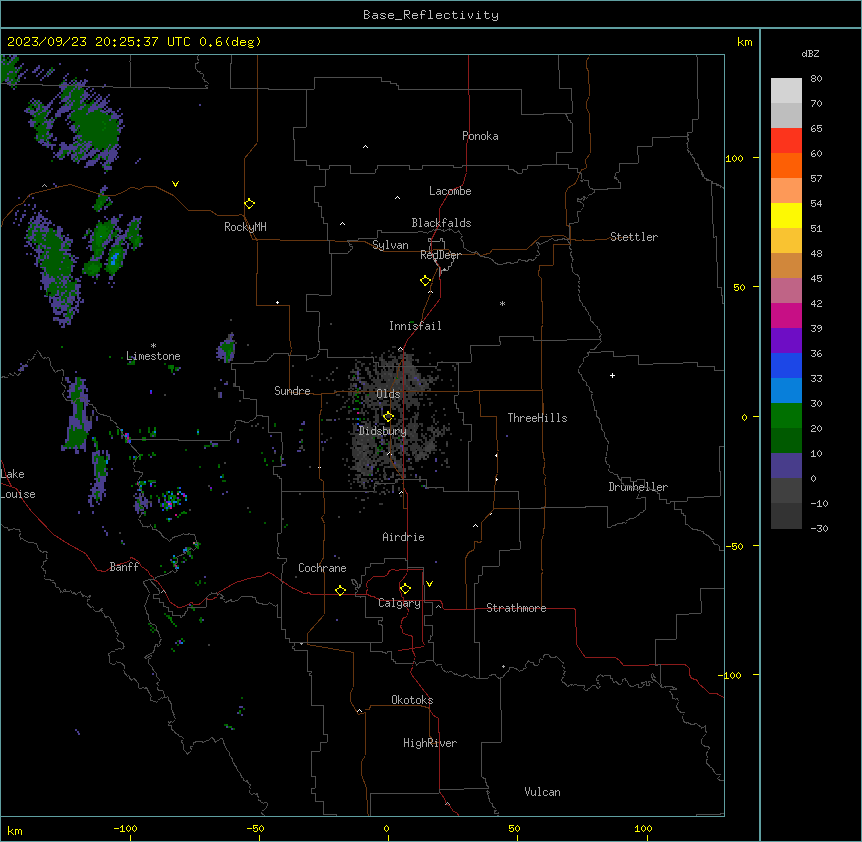
Task: Click the yellow marker near Cochrane
Action: [x=340, y=590]
